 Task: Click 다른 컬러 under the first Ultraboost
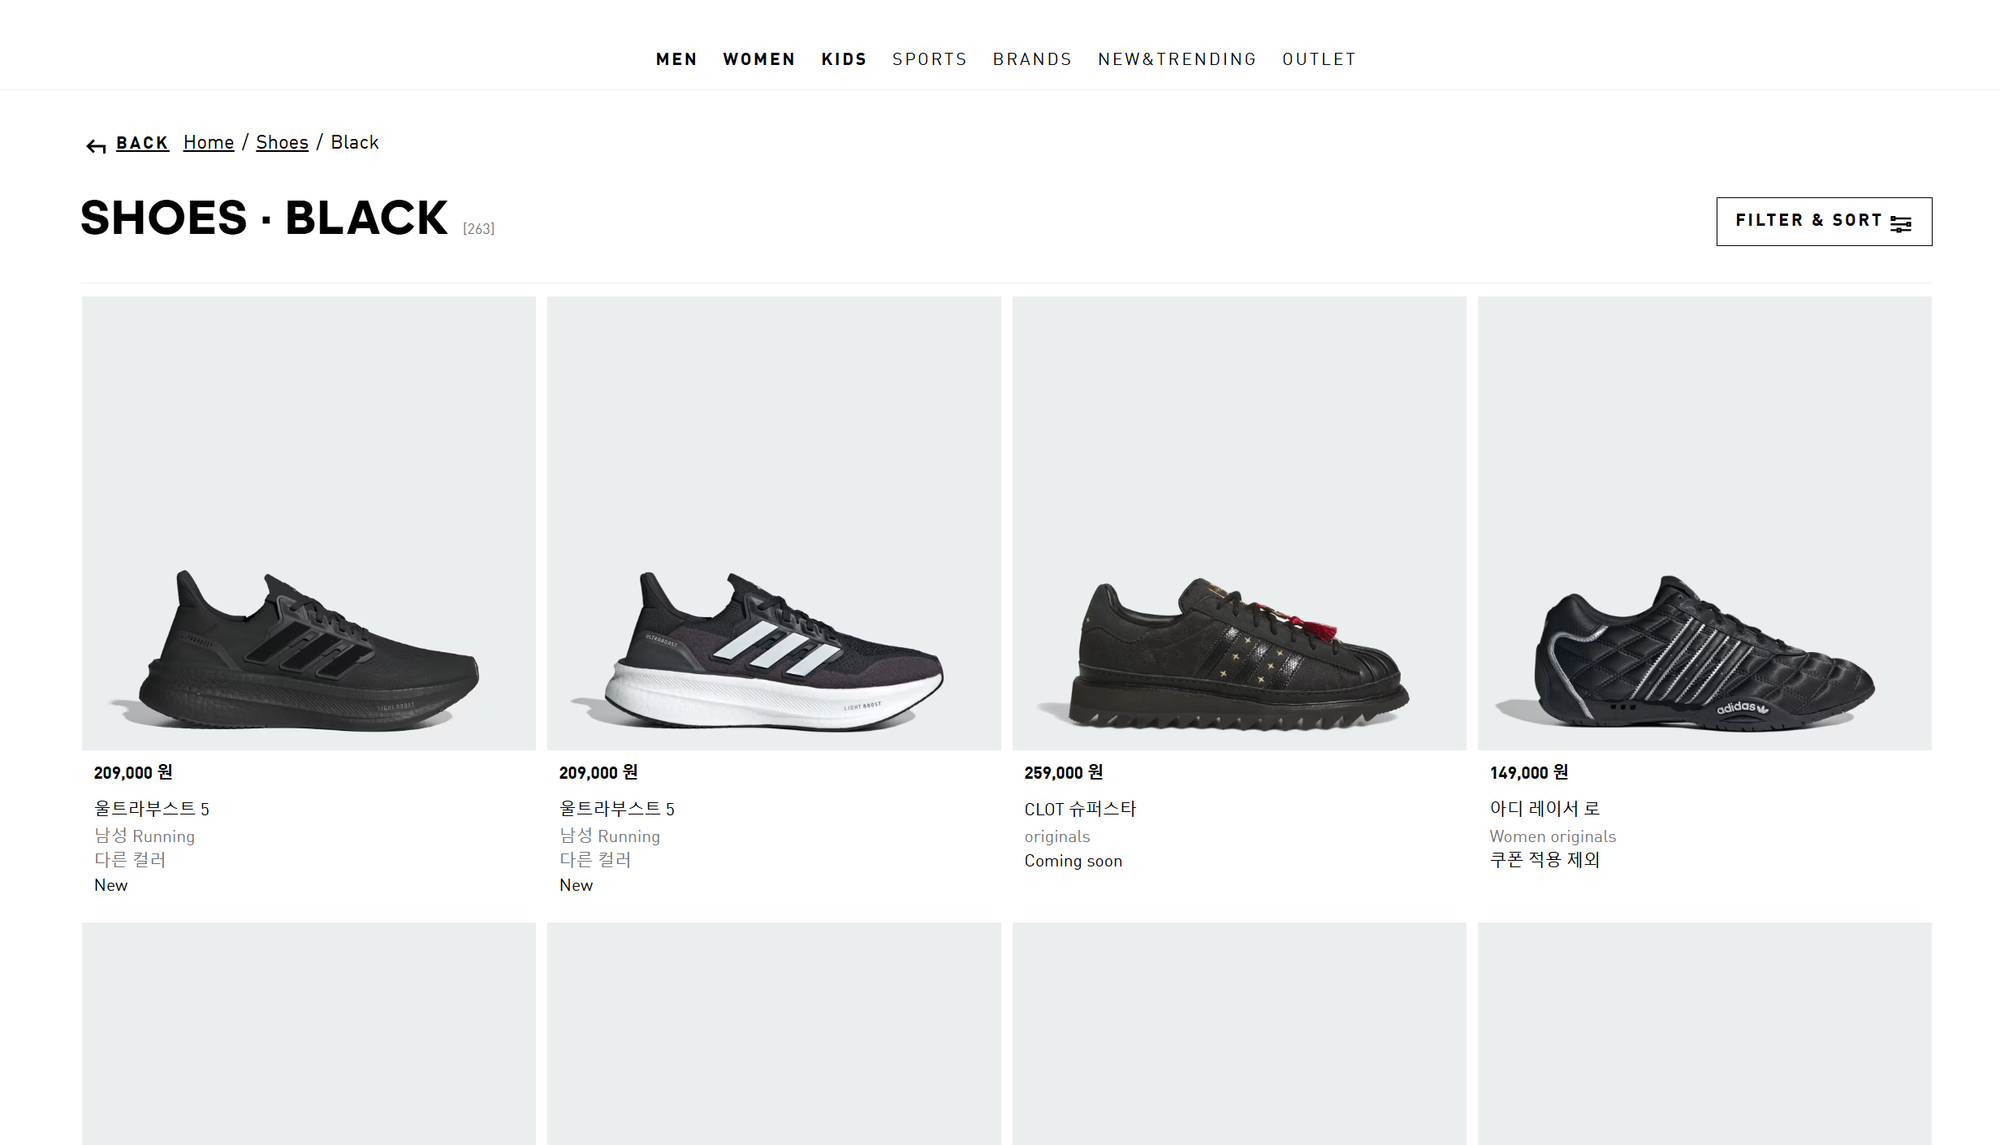click(x=130, y=860)
